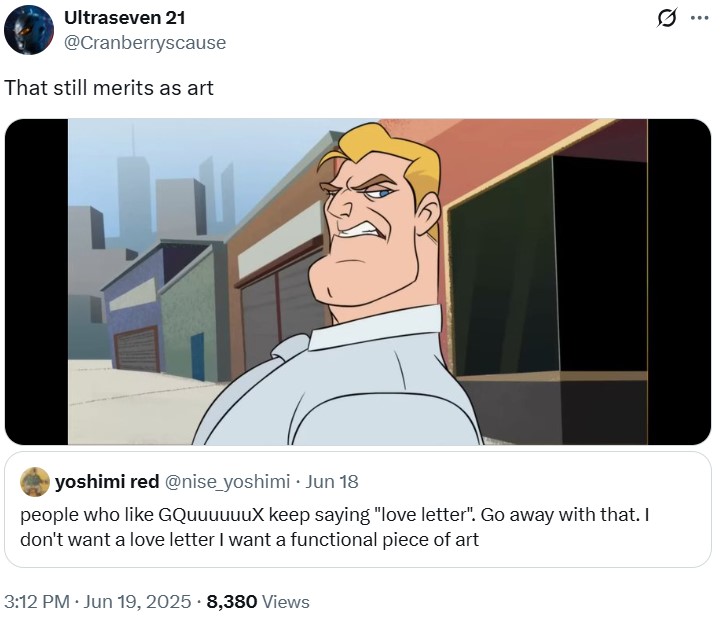The image size is (721, 620).
Task: Click Ultraseven 21's profile avatar
Action: [x=28, y=30]
